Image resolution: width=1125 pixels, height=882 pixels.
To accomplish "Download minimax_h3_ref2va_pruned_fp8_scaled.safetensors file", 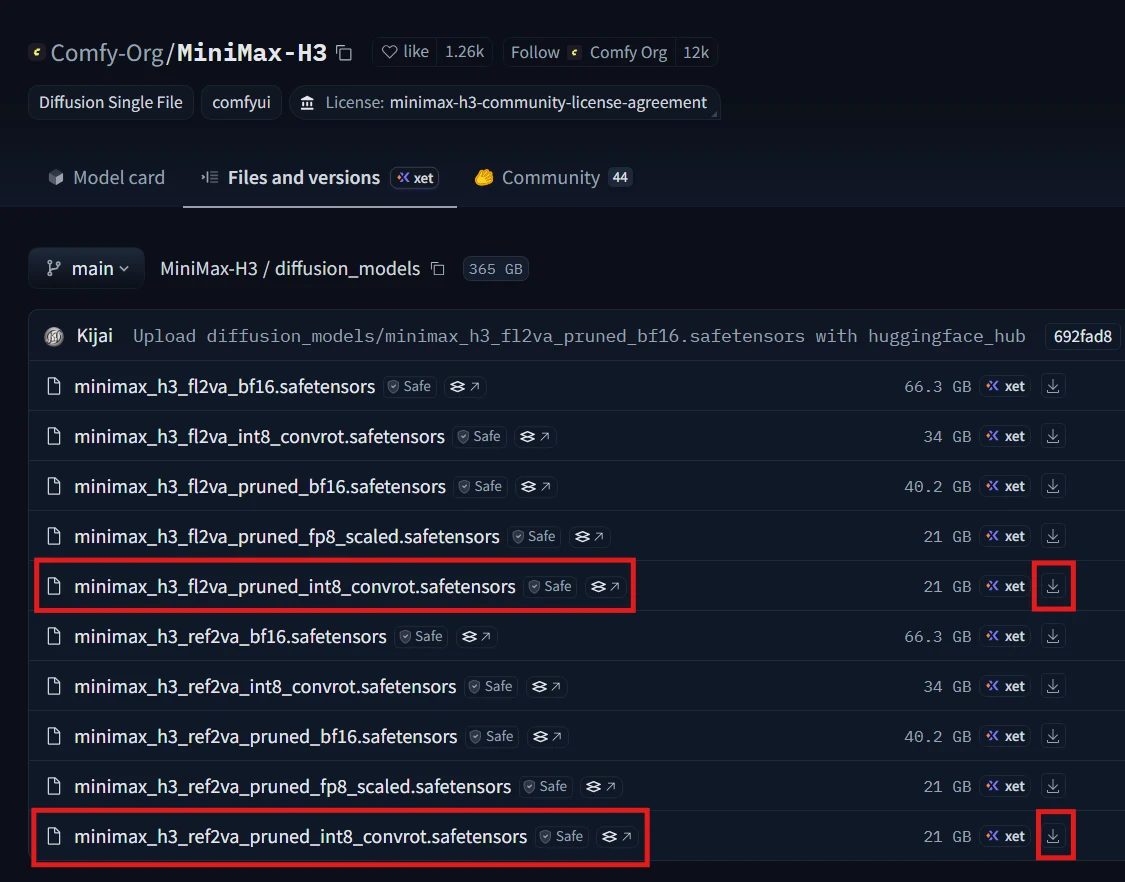I will pyautogui.click(x=1053, y=787).
